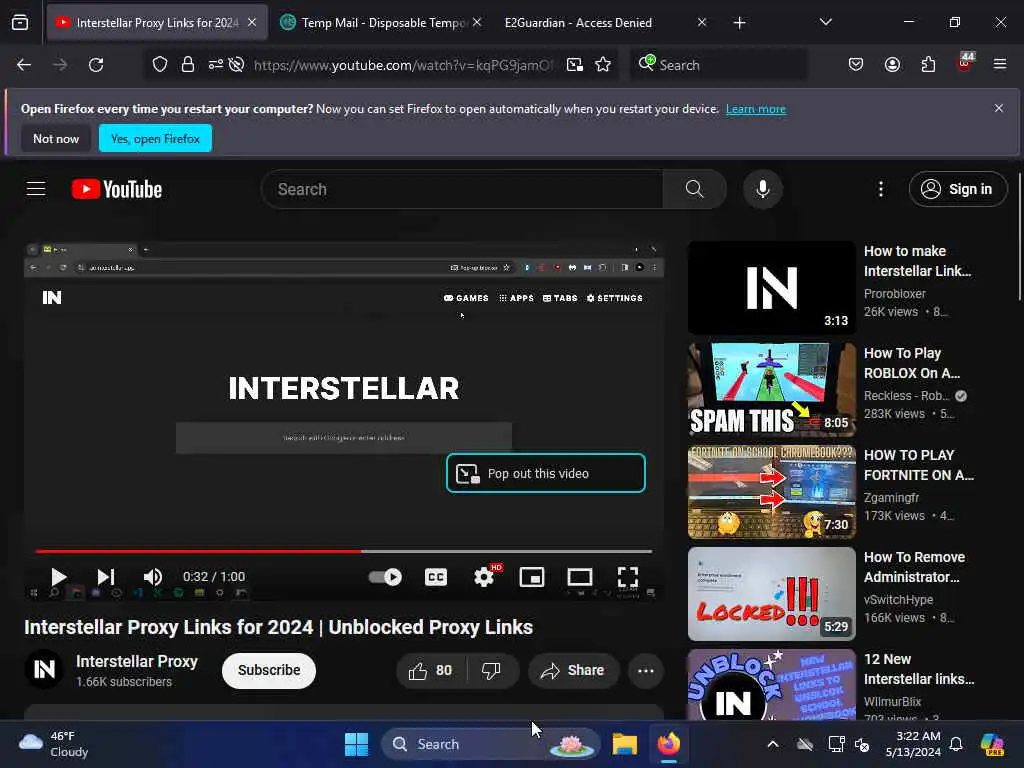Open Windows Start menu
1024x768 pixels.
357,744
